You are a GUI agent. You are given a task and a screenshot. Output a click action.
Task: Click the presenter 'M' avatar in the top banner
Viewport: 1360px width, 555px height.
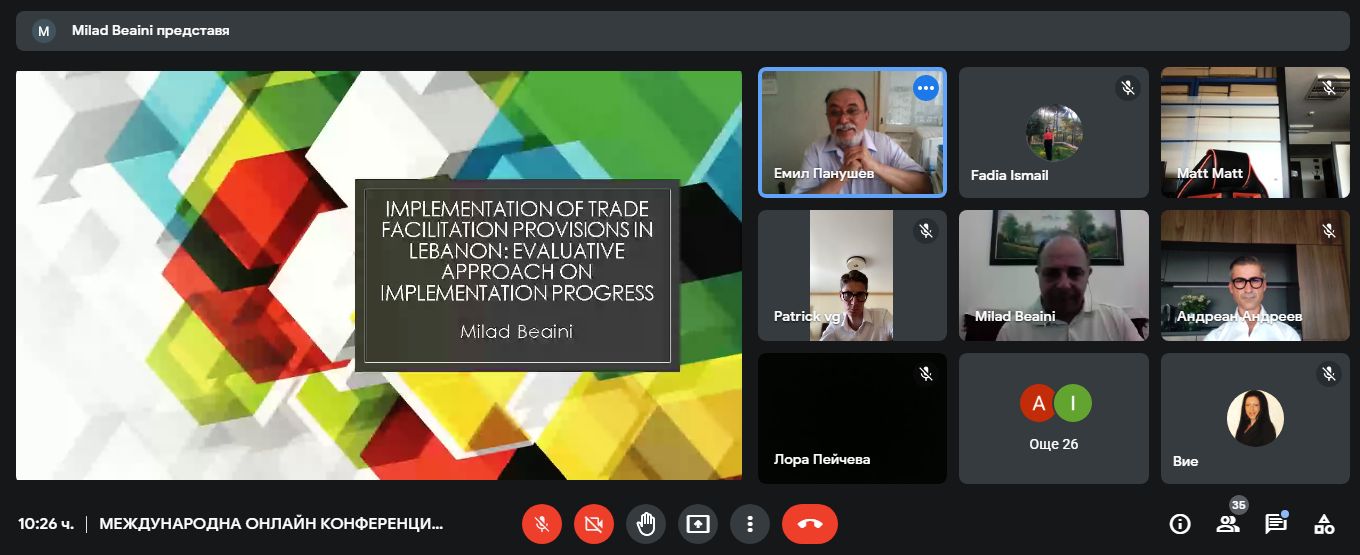click(x=43, y=31)
